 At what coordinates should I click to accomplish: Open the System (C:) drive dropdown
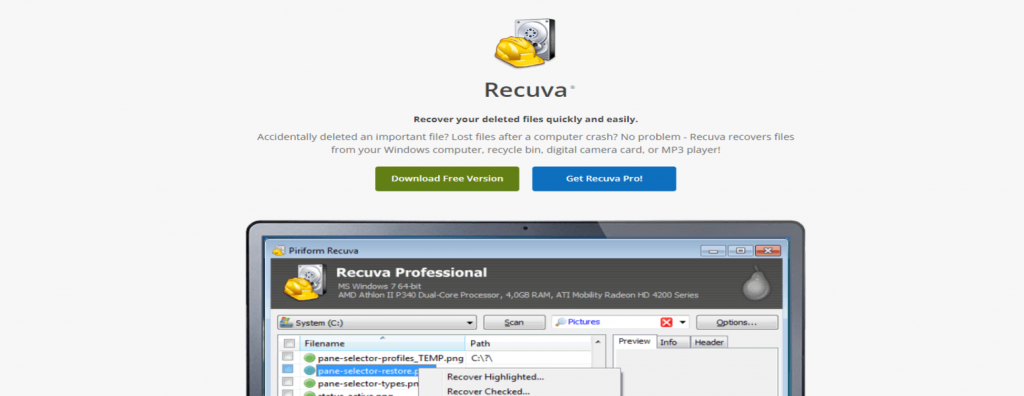pos(470,323)
